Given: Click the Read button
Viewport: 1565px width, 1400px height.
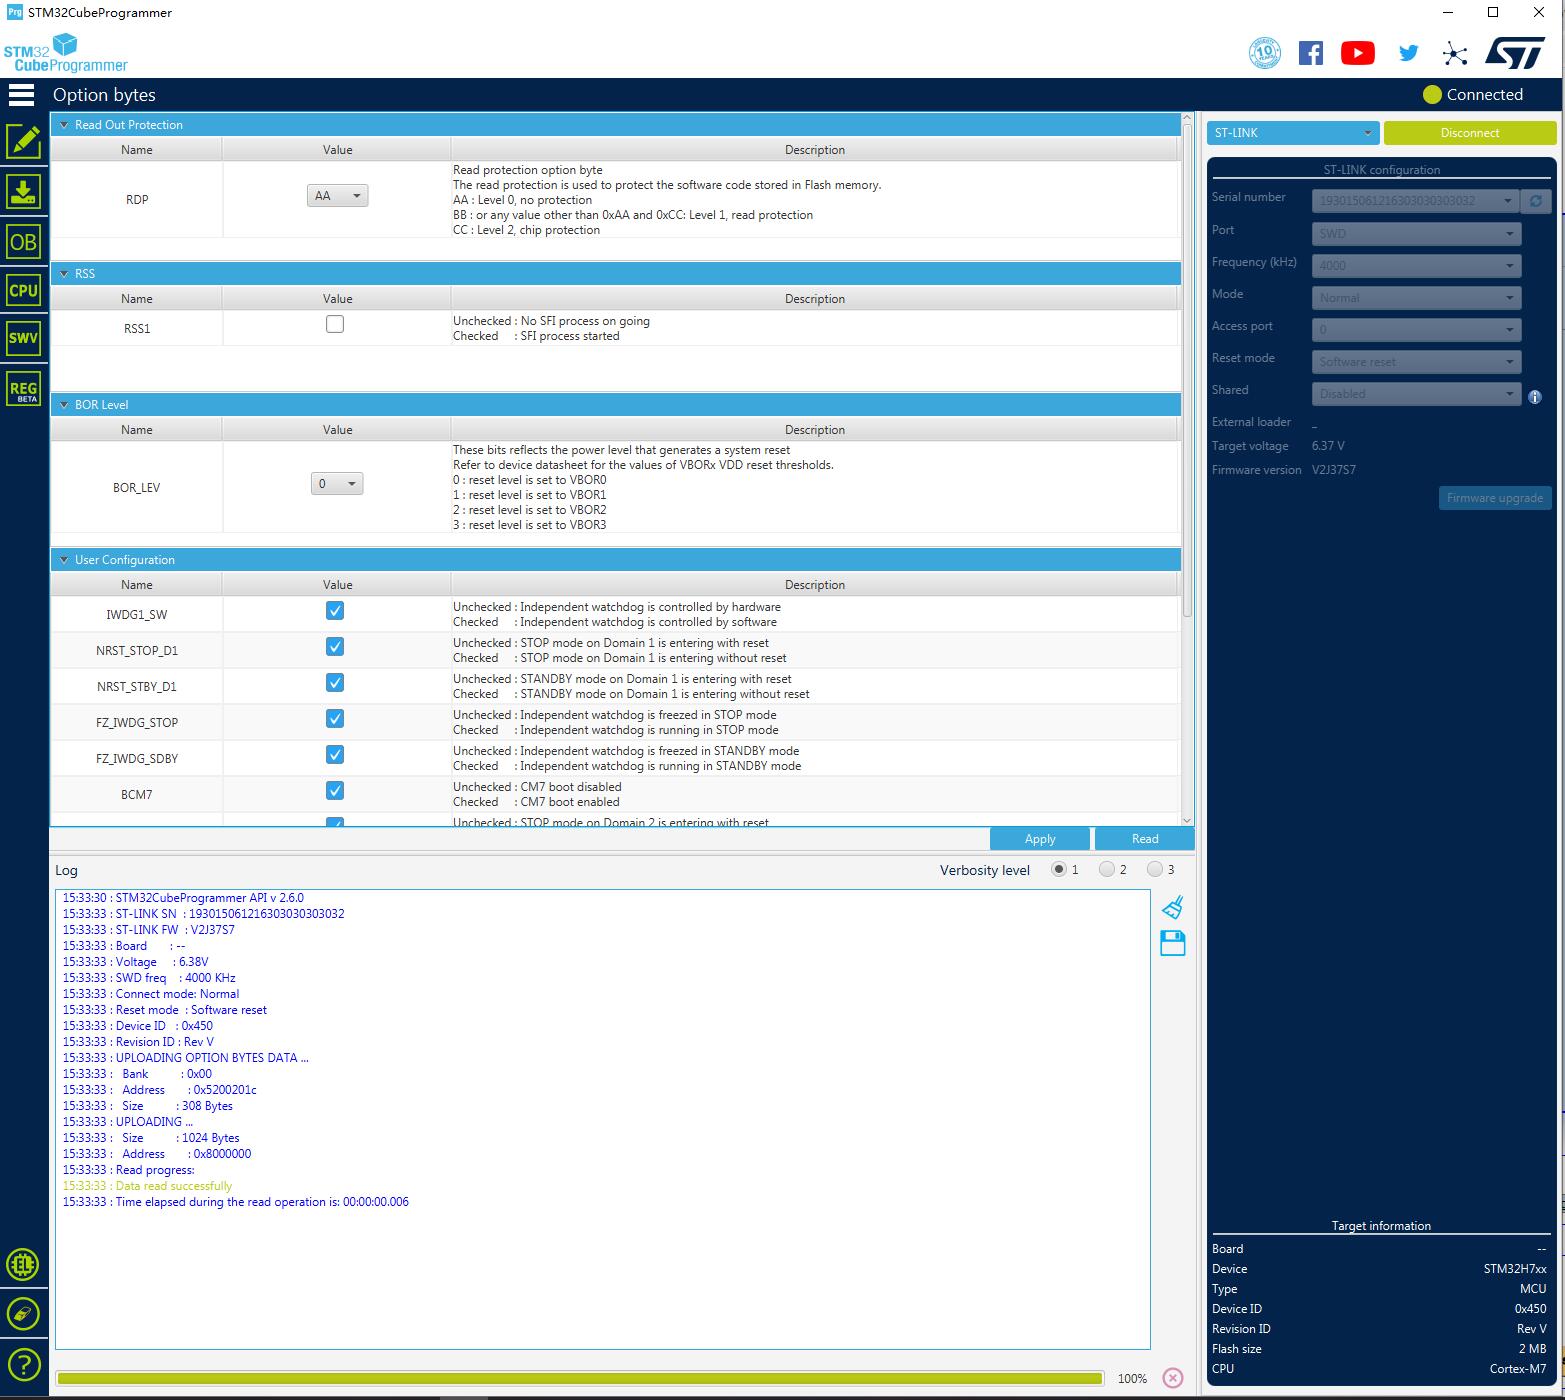Looking at the screenshot, I should tap(1145, 839).
